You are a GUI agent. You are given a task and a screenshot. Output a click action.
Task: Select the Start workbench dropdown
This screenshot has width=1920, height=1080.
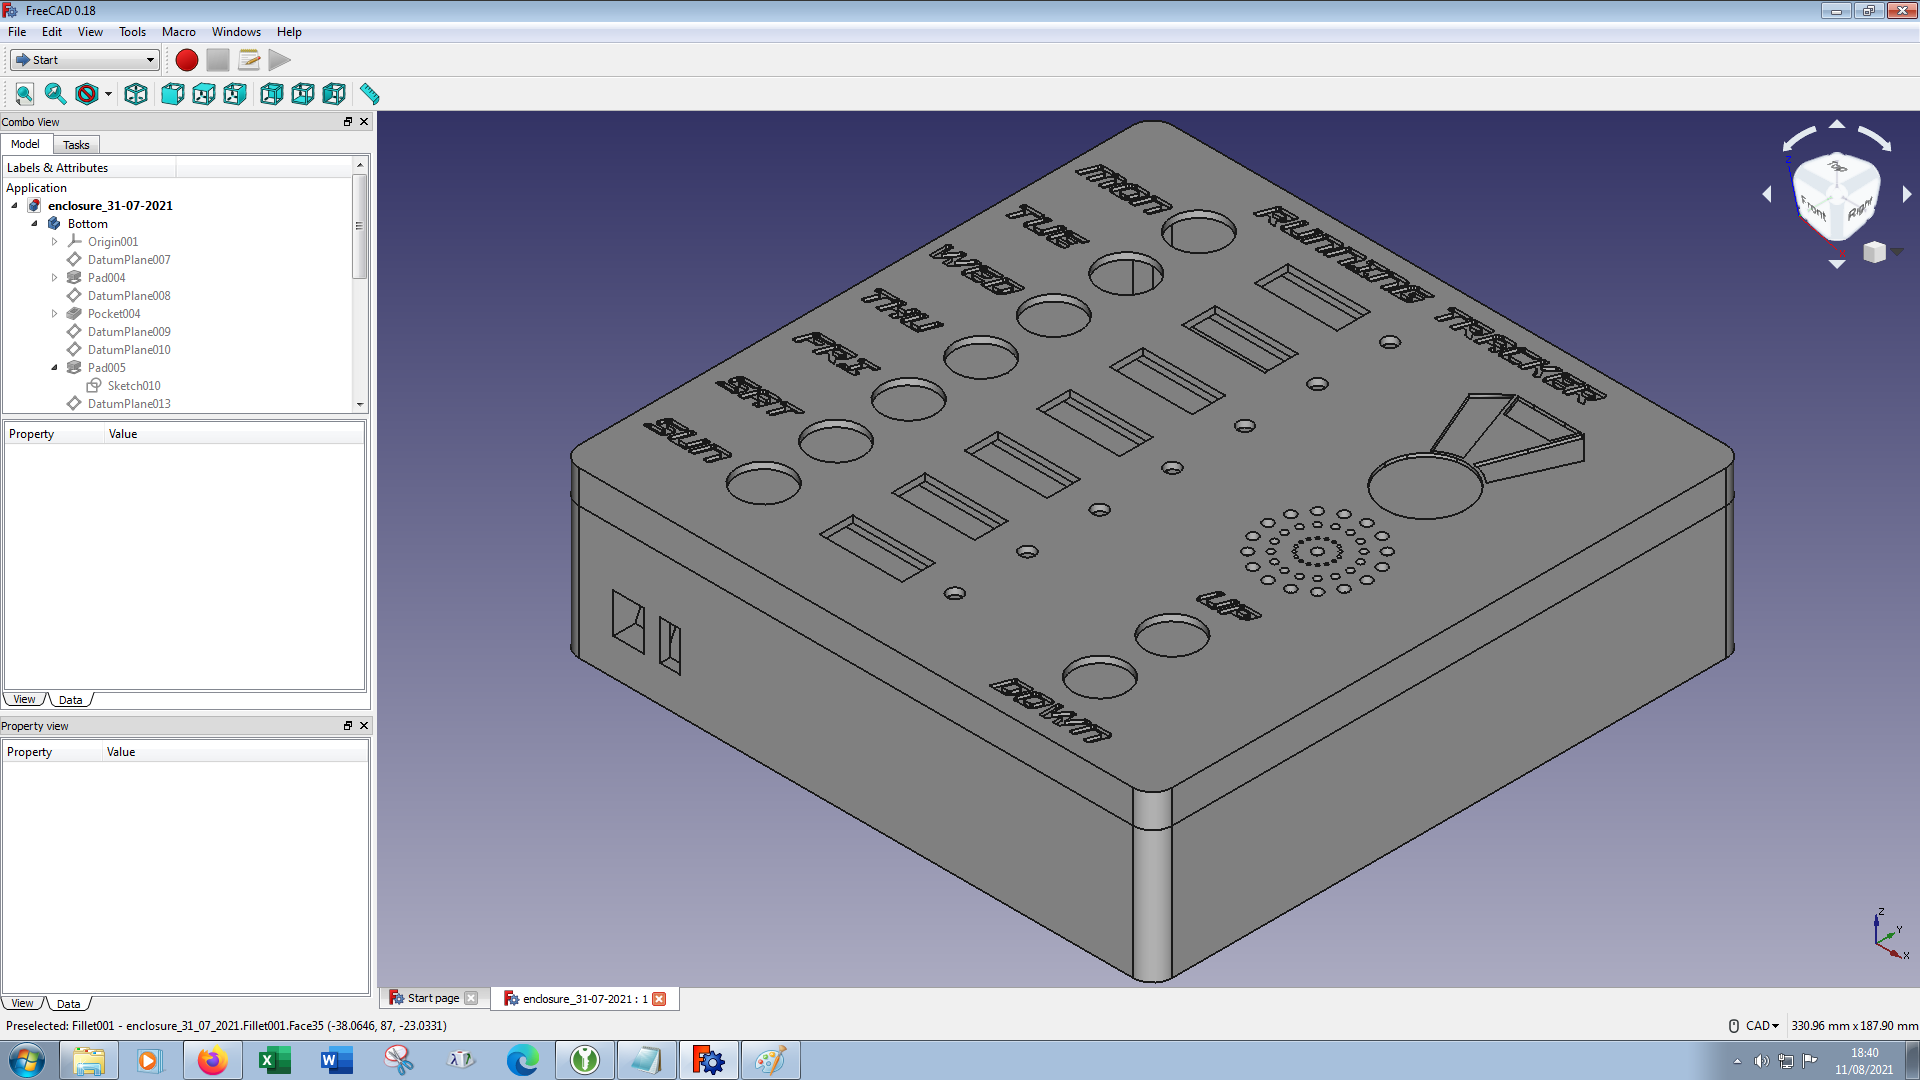pos(83,58)
